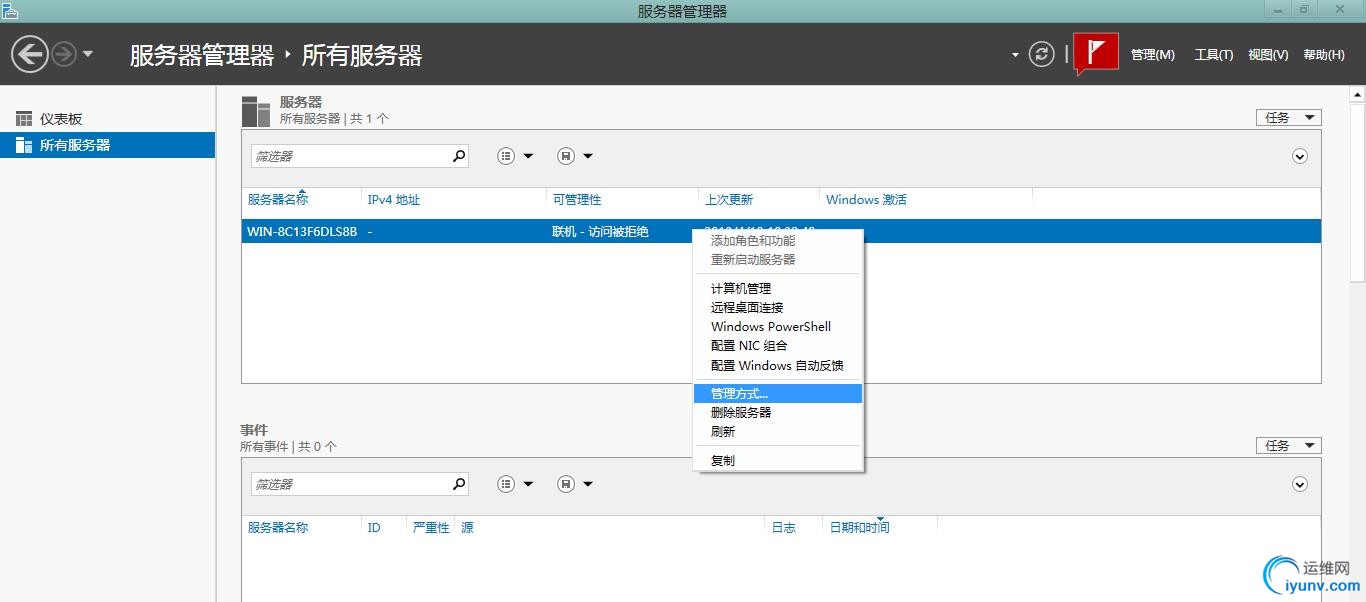This screenshot has height=602, width=1366.
Task: Click the 联机 - 访问被拒绝 status cell
Action: coord(600,232)
